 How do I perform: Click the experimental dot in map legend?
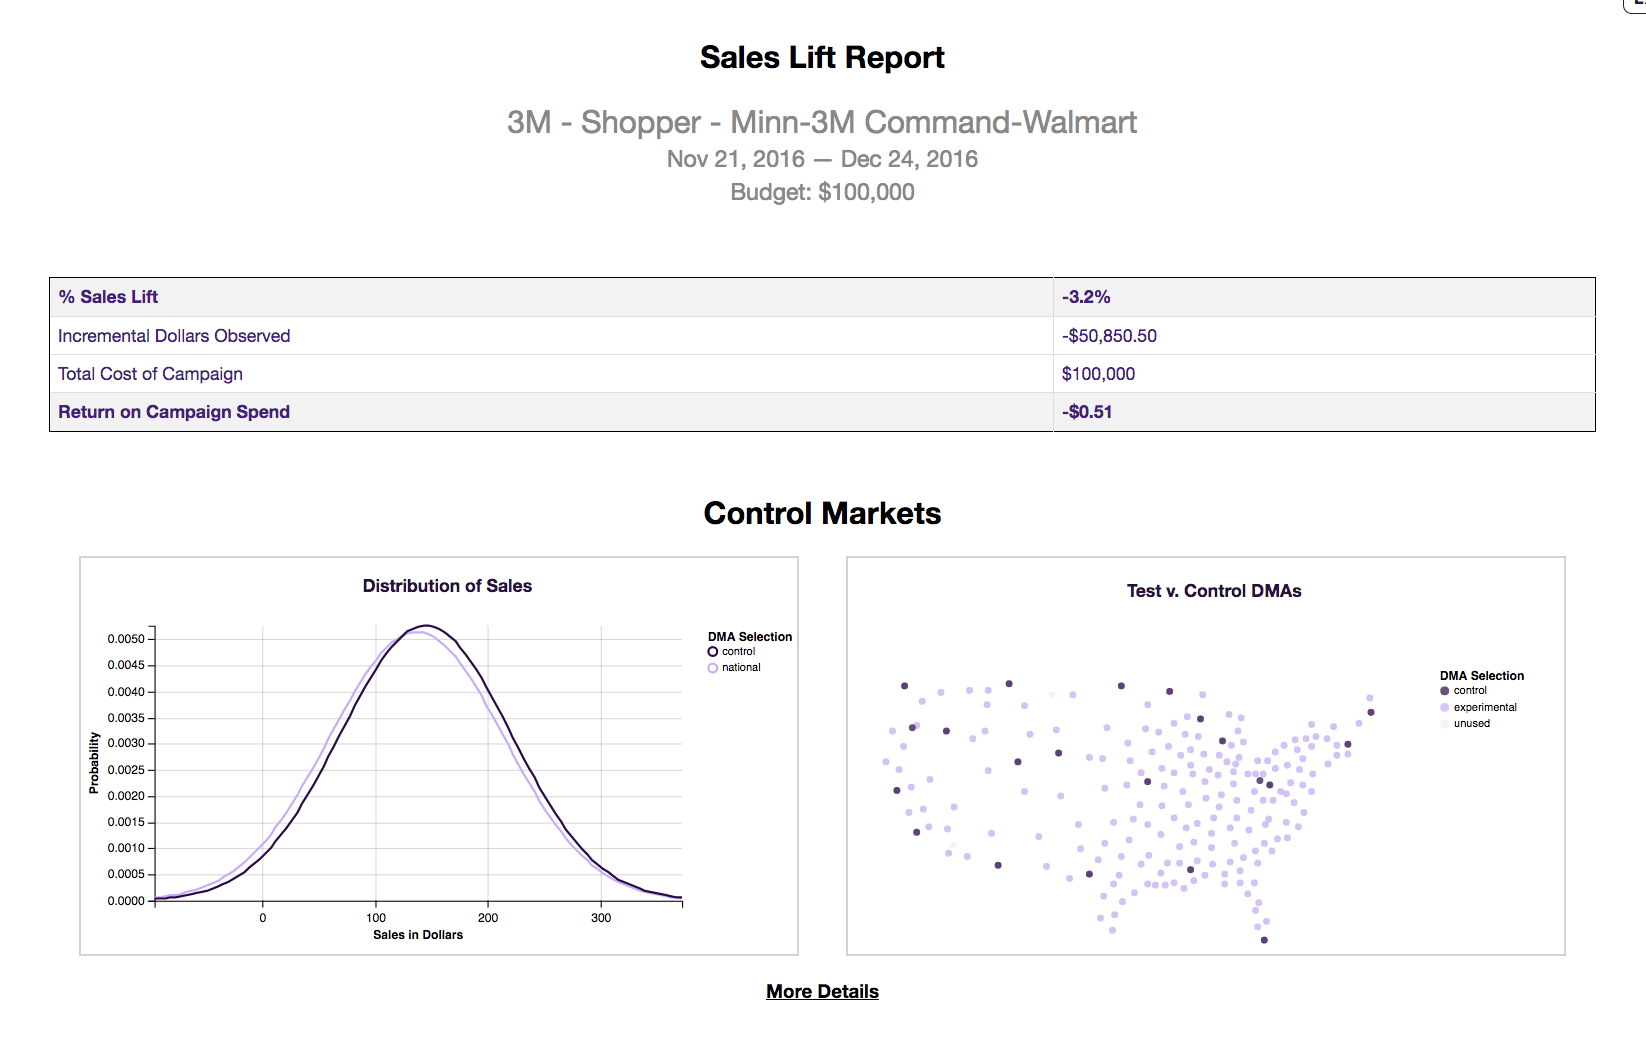pos(1445,707)
